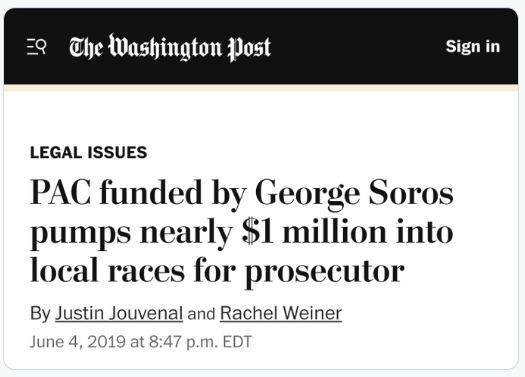Click the Sign in link
The width and height of the screenshot is (525, 377).
pyautogui.click(x=472, y=47)
